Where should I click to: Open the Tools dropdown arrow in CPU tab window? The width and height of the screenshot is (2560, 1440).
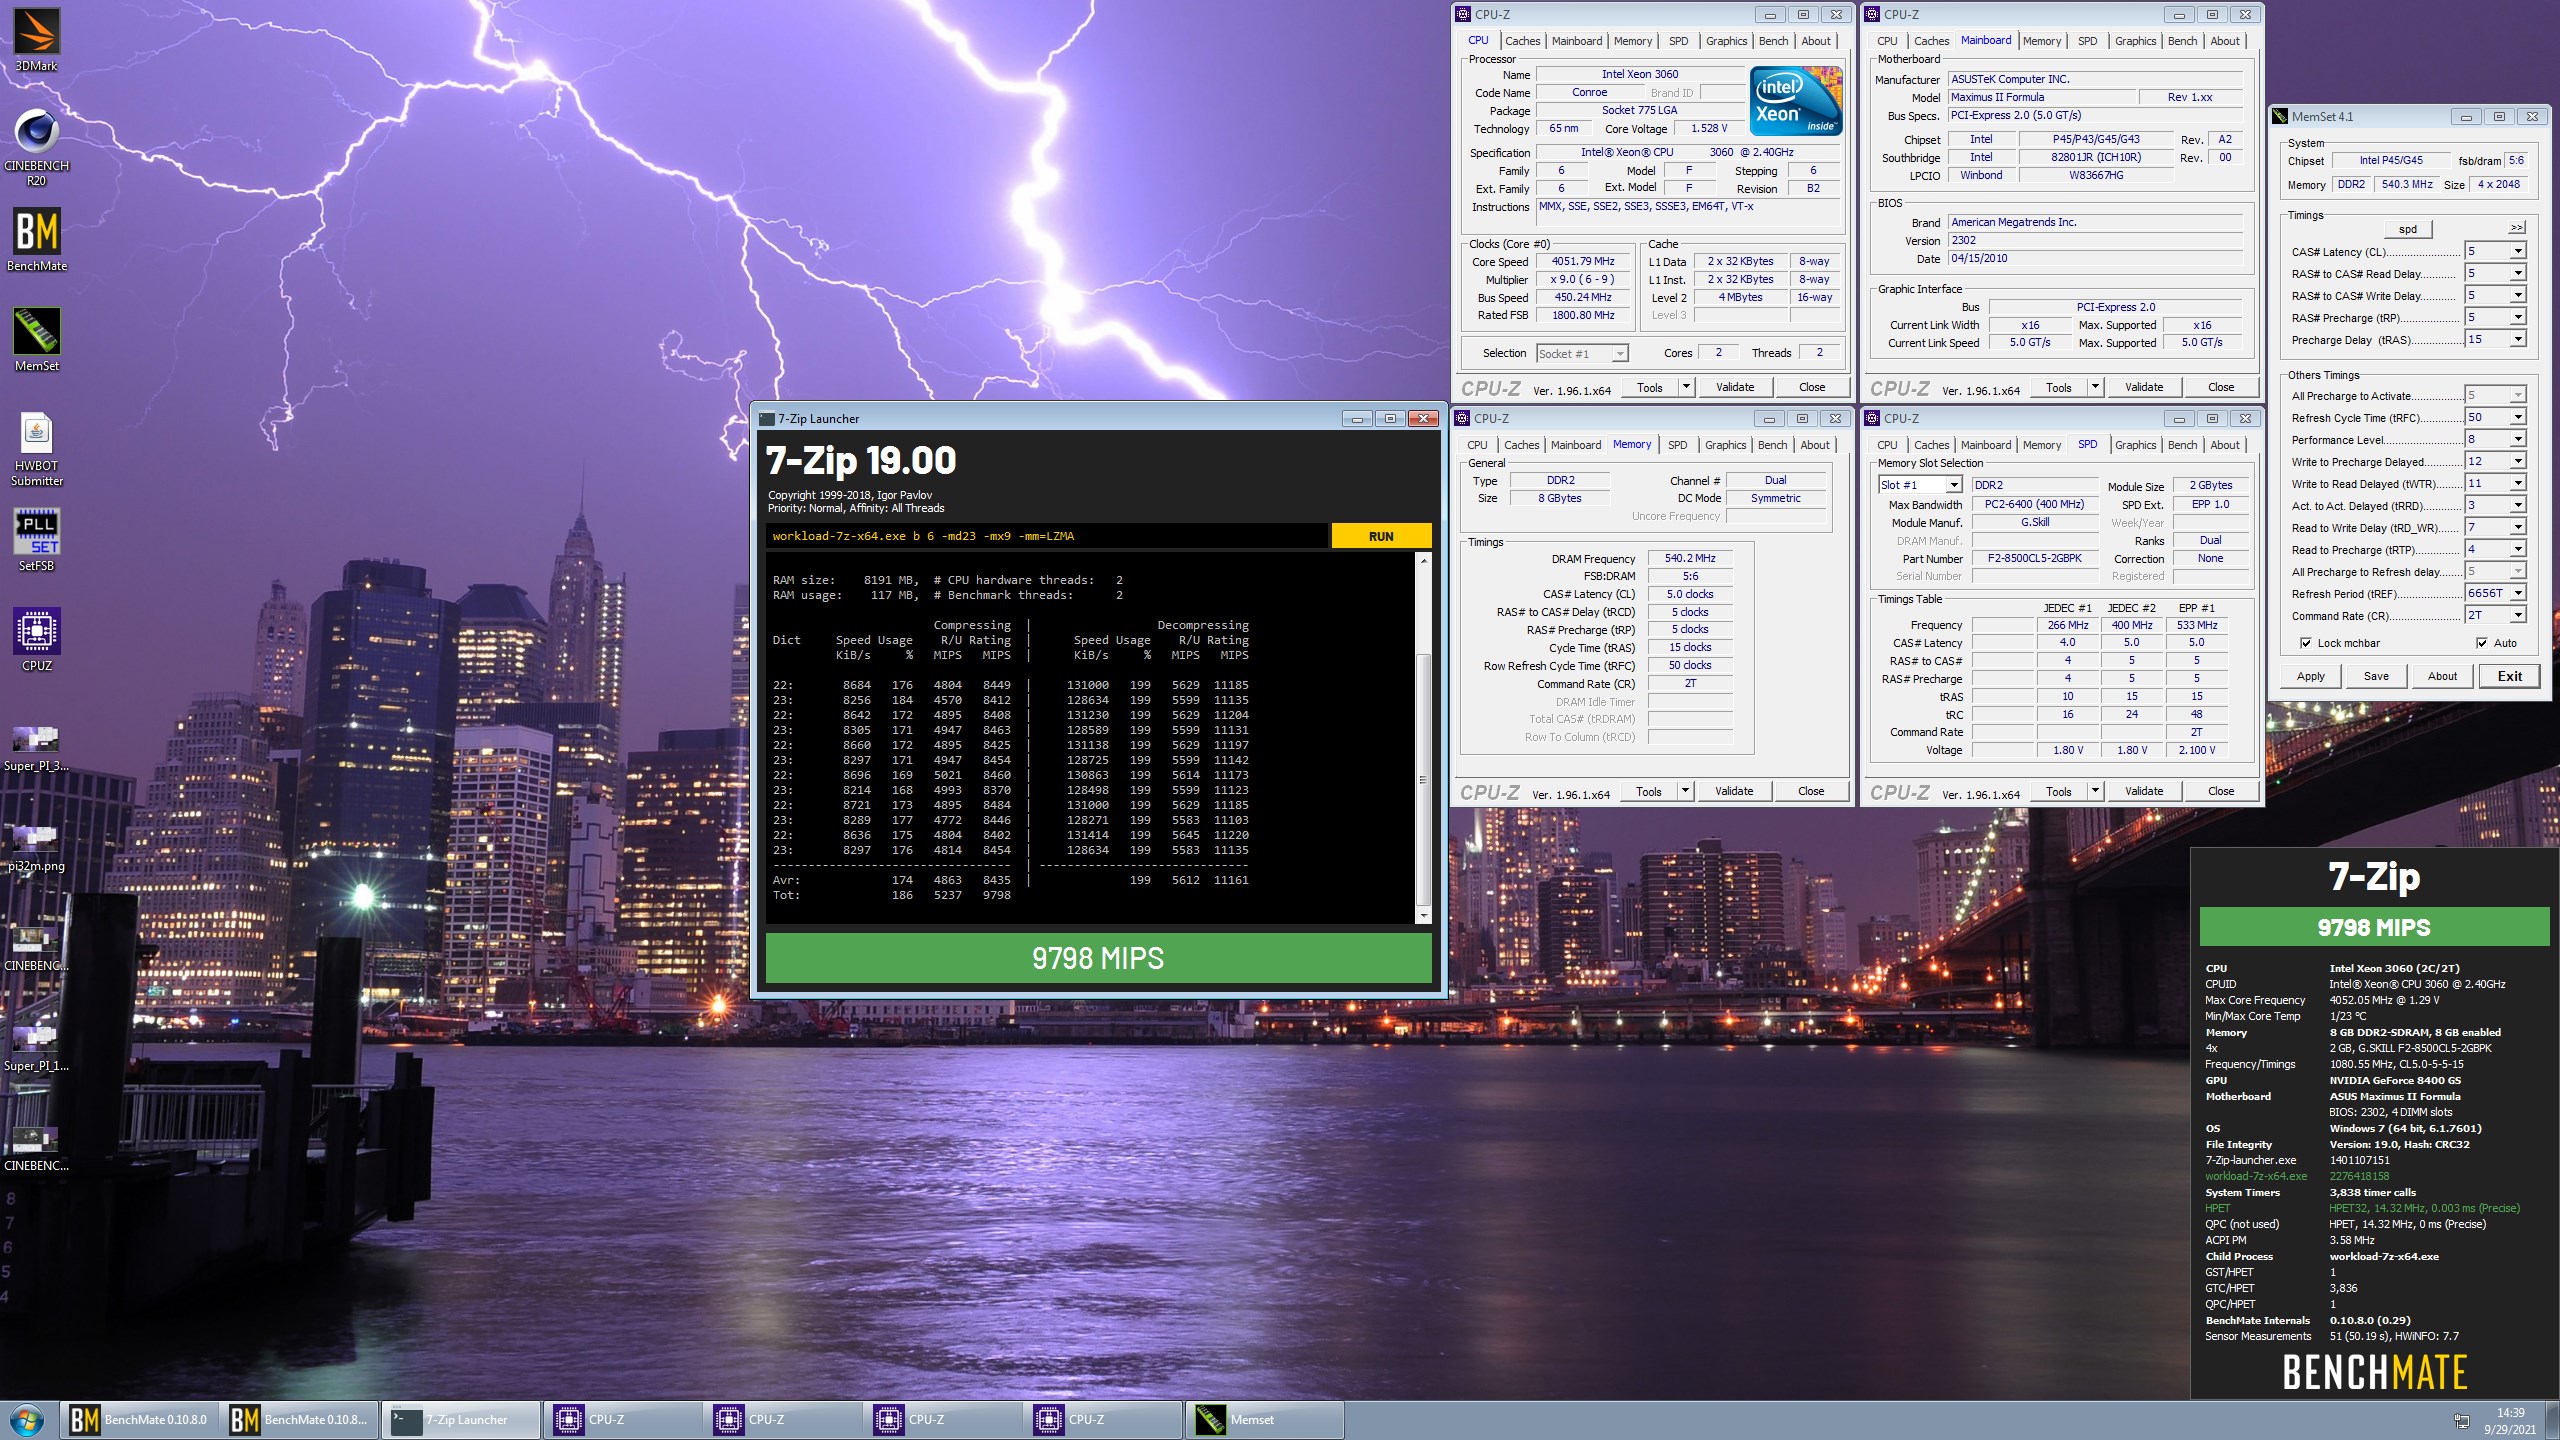tap(1685, 387)
